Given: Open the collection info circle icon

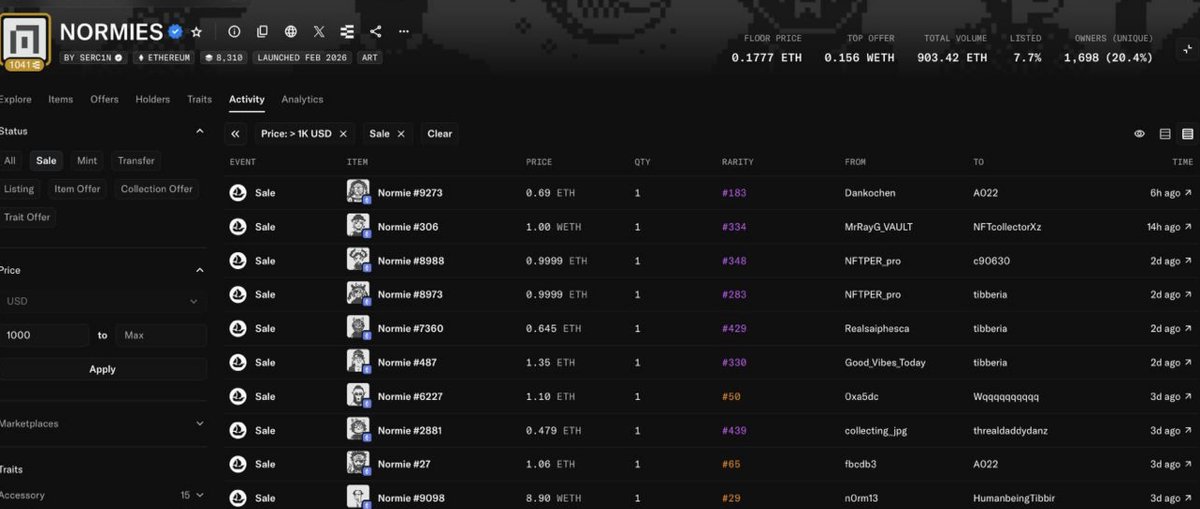Looking at the screenshot, I should coord(234,32).
